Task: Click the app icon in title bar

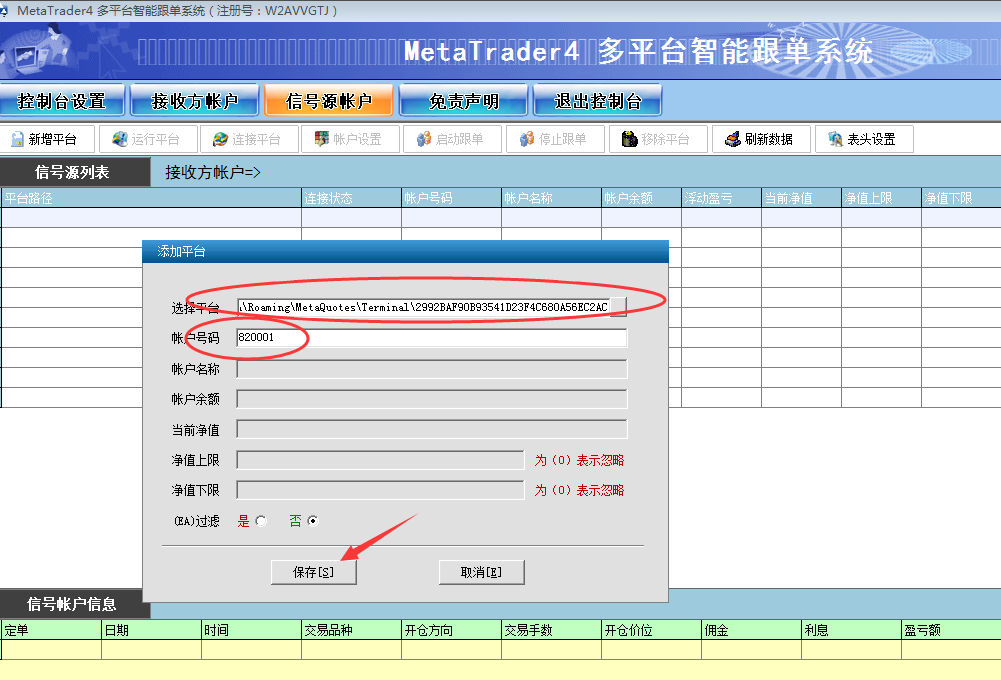Action: click(x=4, y=11)
